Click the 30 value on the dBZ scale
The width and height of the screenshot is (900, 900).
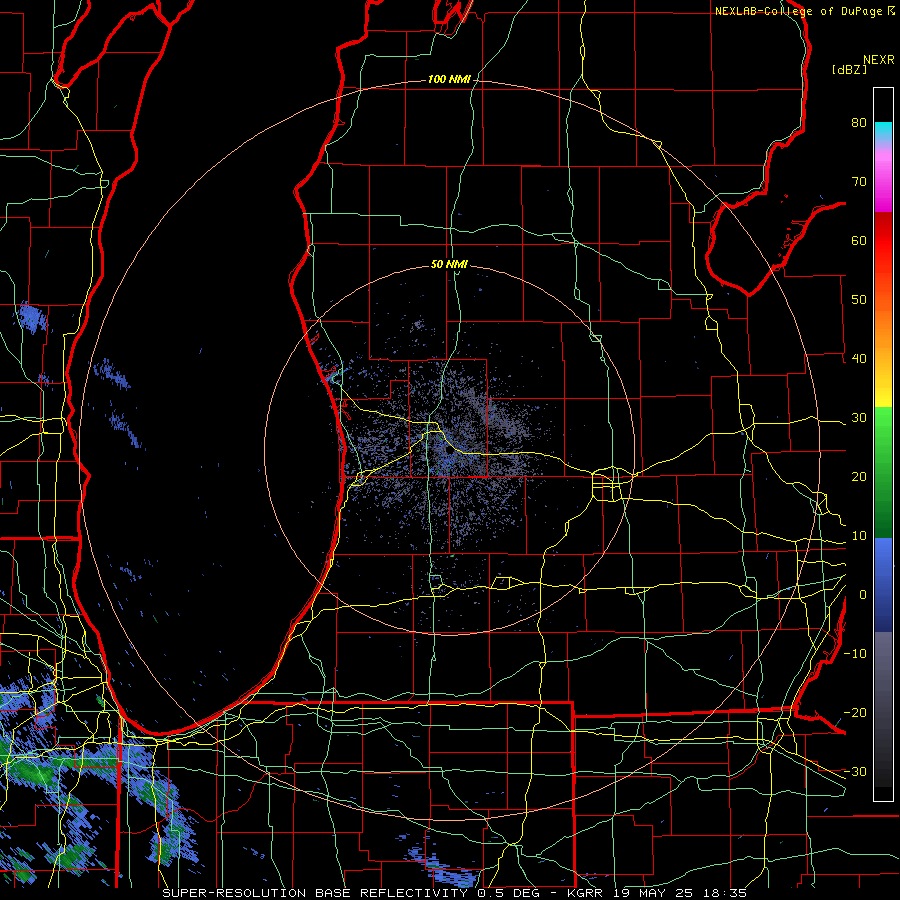pyautogui.click(x=859, y=418)
